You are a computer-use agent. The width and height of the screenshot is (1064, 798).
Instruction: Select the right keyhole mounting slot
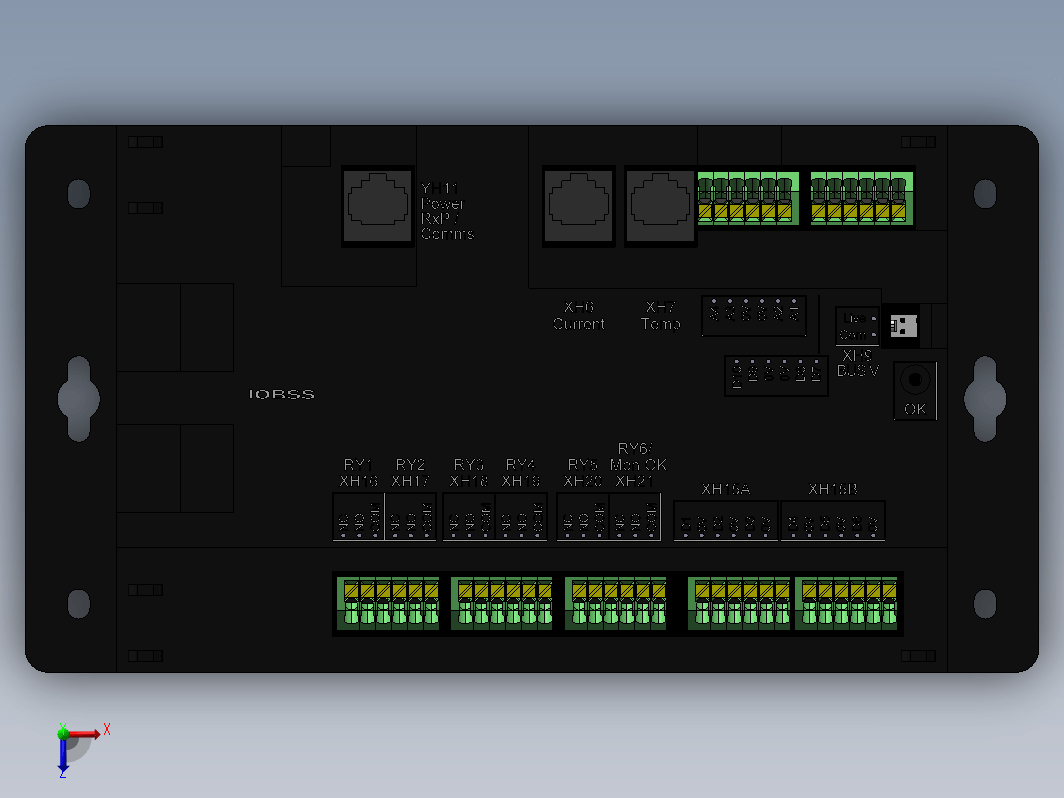point(985,399)
